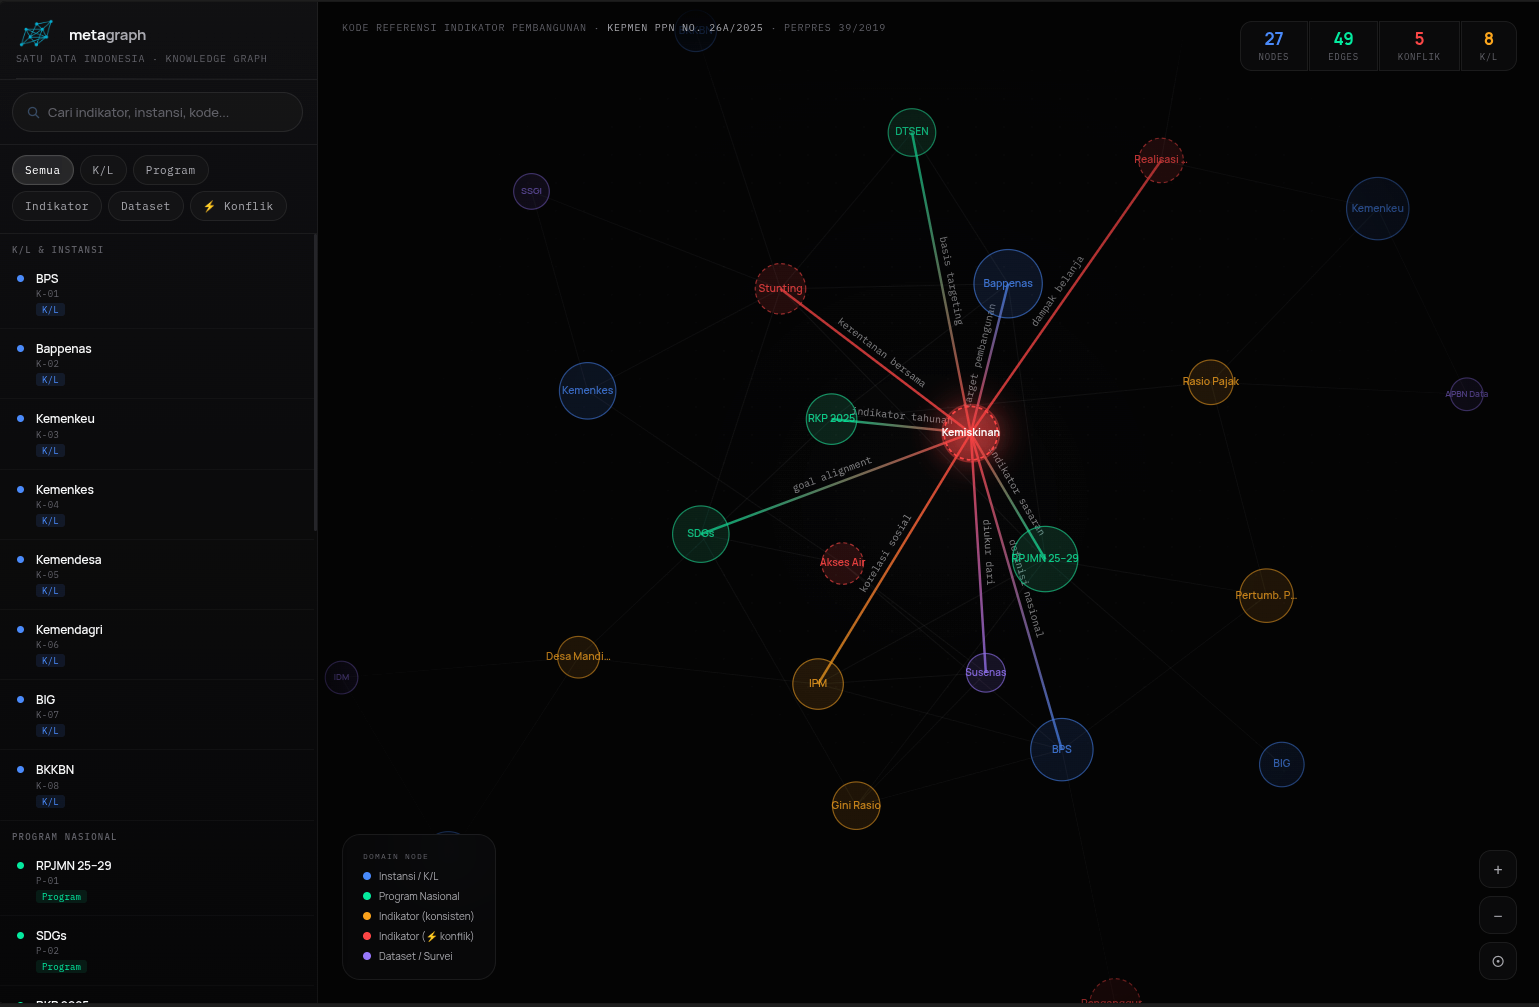Screen dimensions: 1539x1007
Task: Select the RPJMN 25-29 graph node
Action: pos(1045,559)
